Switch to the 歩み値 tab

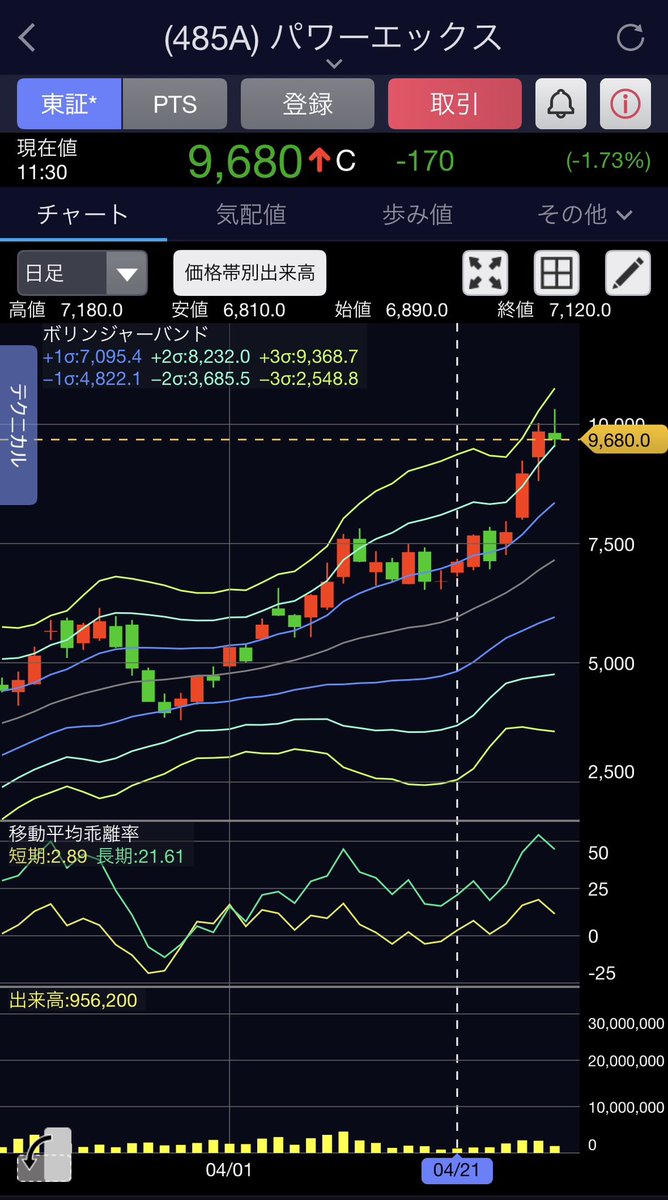[417, 214]
